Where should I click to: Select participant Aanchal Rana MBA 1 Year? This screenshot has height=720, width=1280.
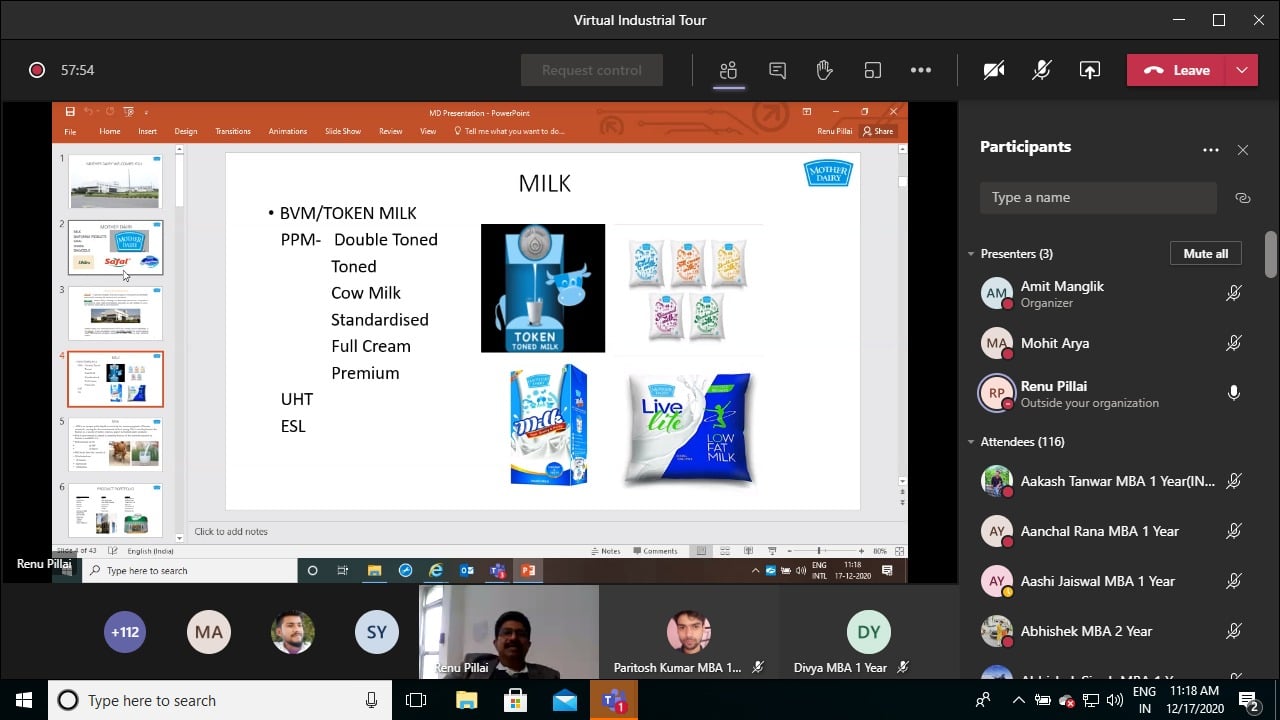[1110, 531]
